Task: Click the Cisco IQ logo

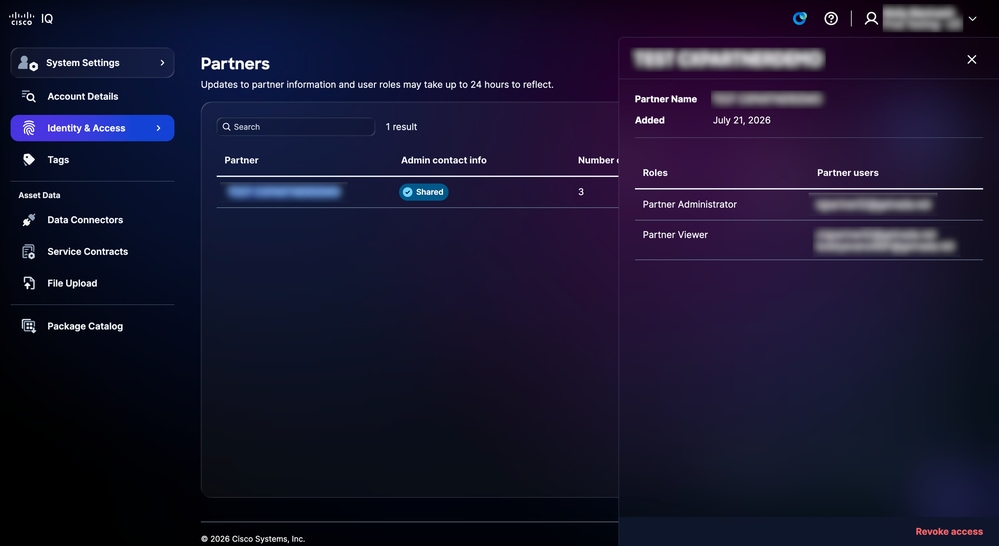Action: pyautogui.click(x=31, y=18)
